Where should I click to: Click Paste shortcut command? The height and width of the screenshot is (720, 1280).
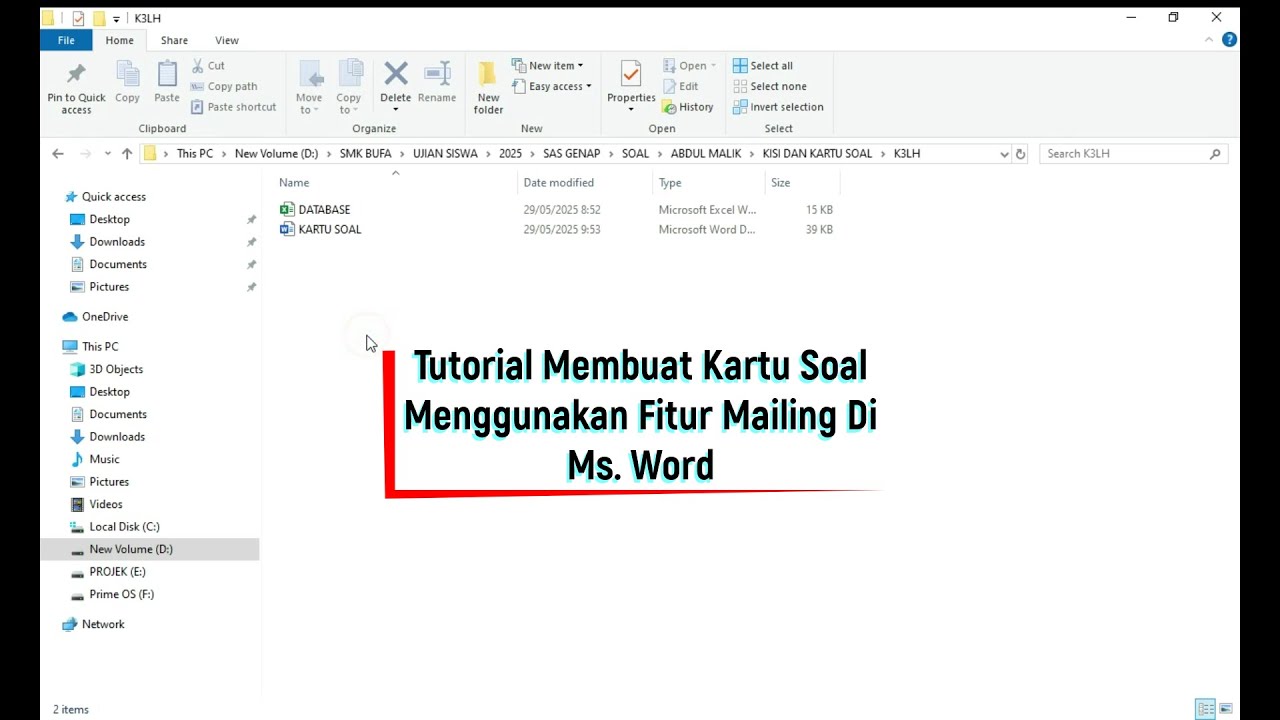pos(233,107)
